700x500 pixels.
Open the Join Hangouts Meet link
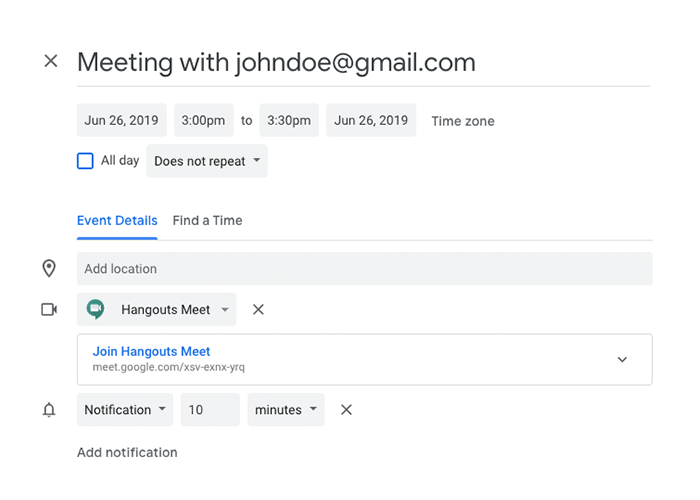click(151, 352)
